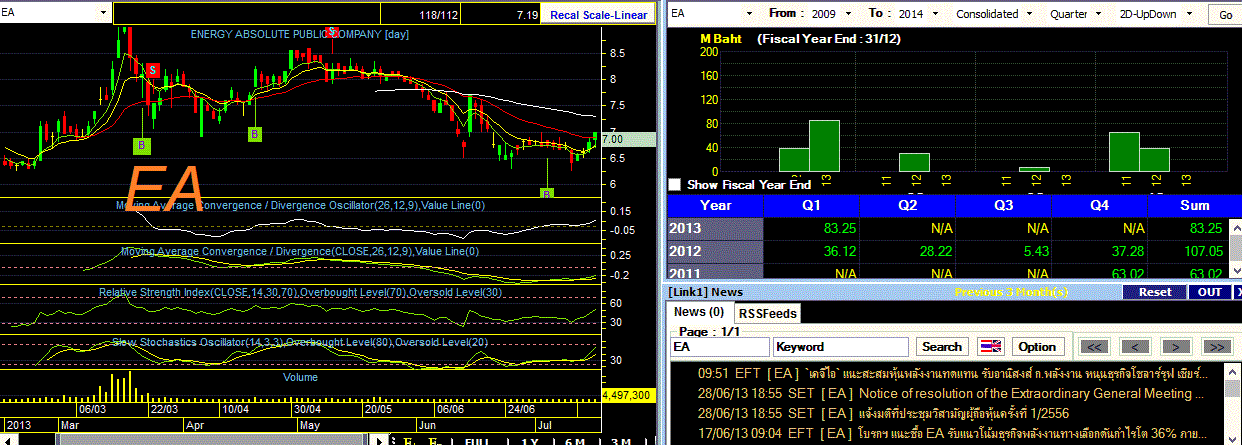The width and height of the screenshot is (1247, 445).
Task: Open the EA symbol dropdown in financial panel
Action: [x=747, y=14]
